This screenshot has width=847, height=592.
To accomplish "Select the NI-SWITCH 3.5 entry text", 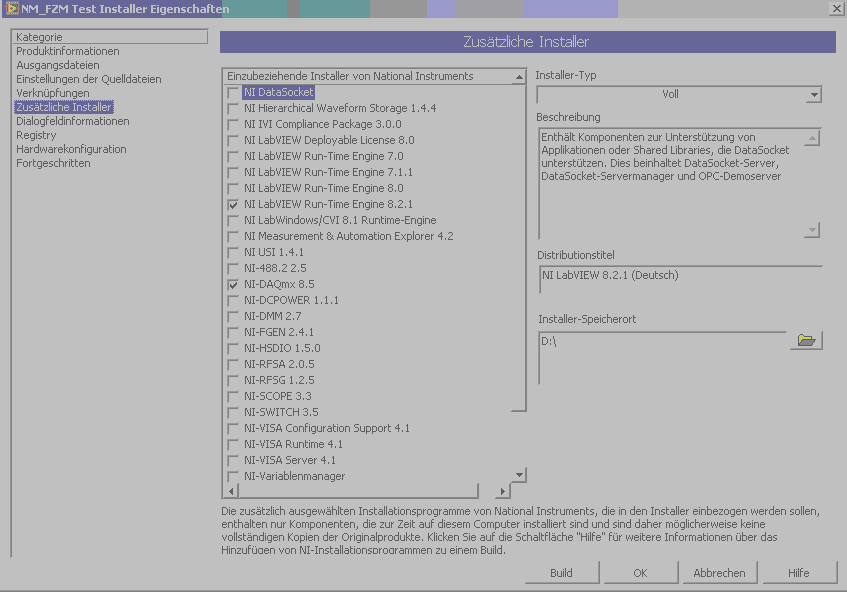I will 281,412.
